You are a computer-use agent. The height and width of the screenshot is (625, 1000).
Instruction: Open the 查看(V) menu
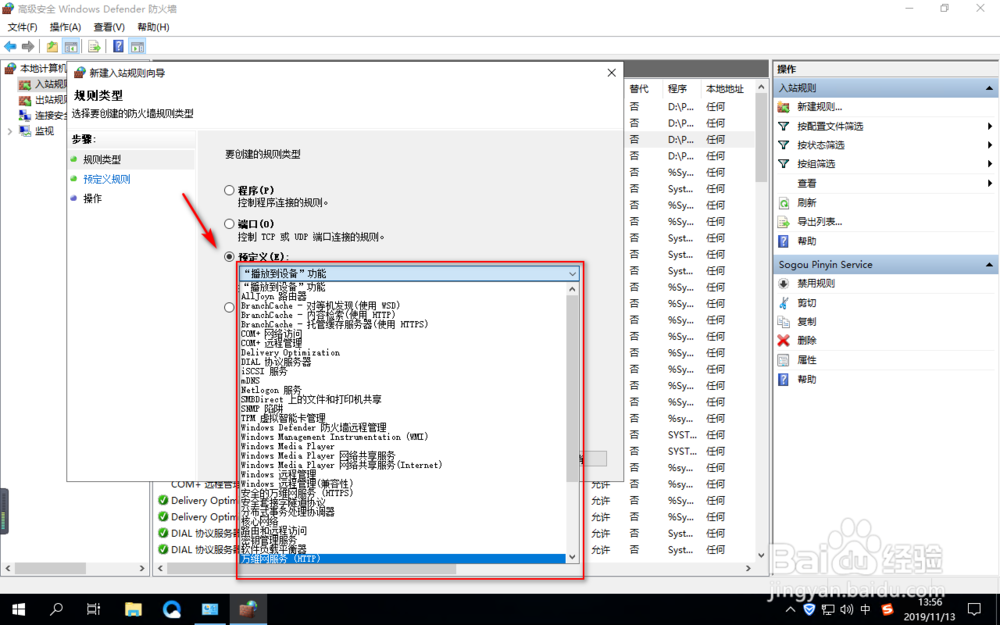pyautogui.click(x=109, y=27)
